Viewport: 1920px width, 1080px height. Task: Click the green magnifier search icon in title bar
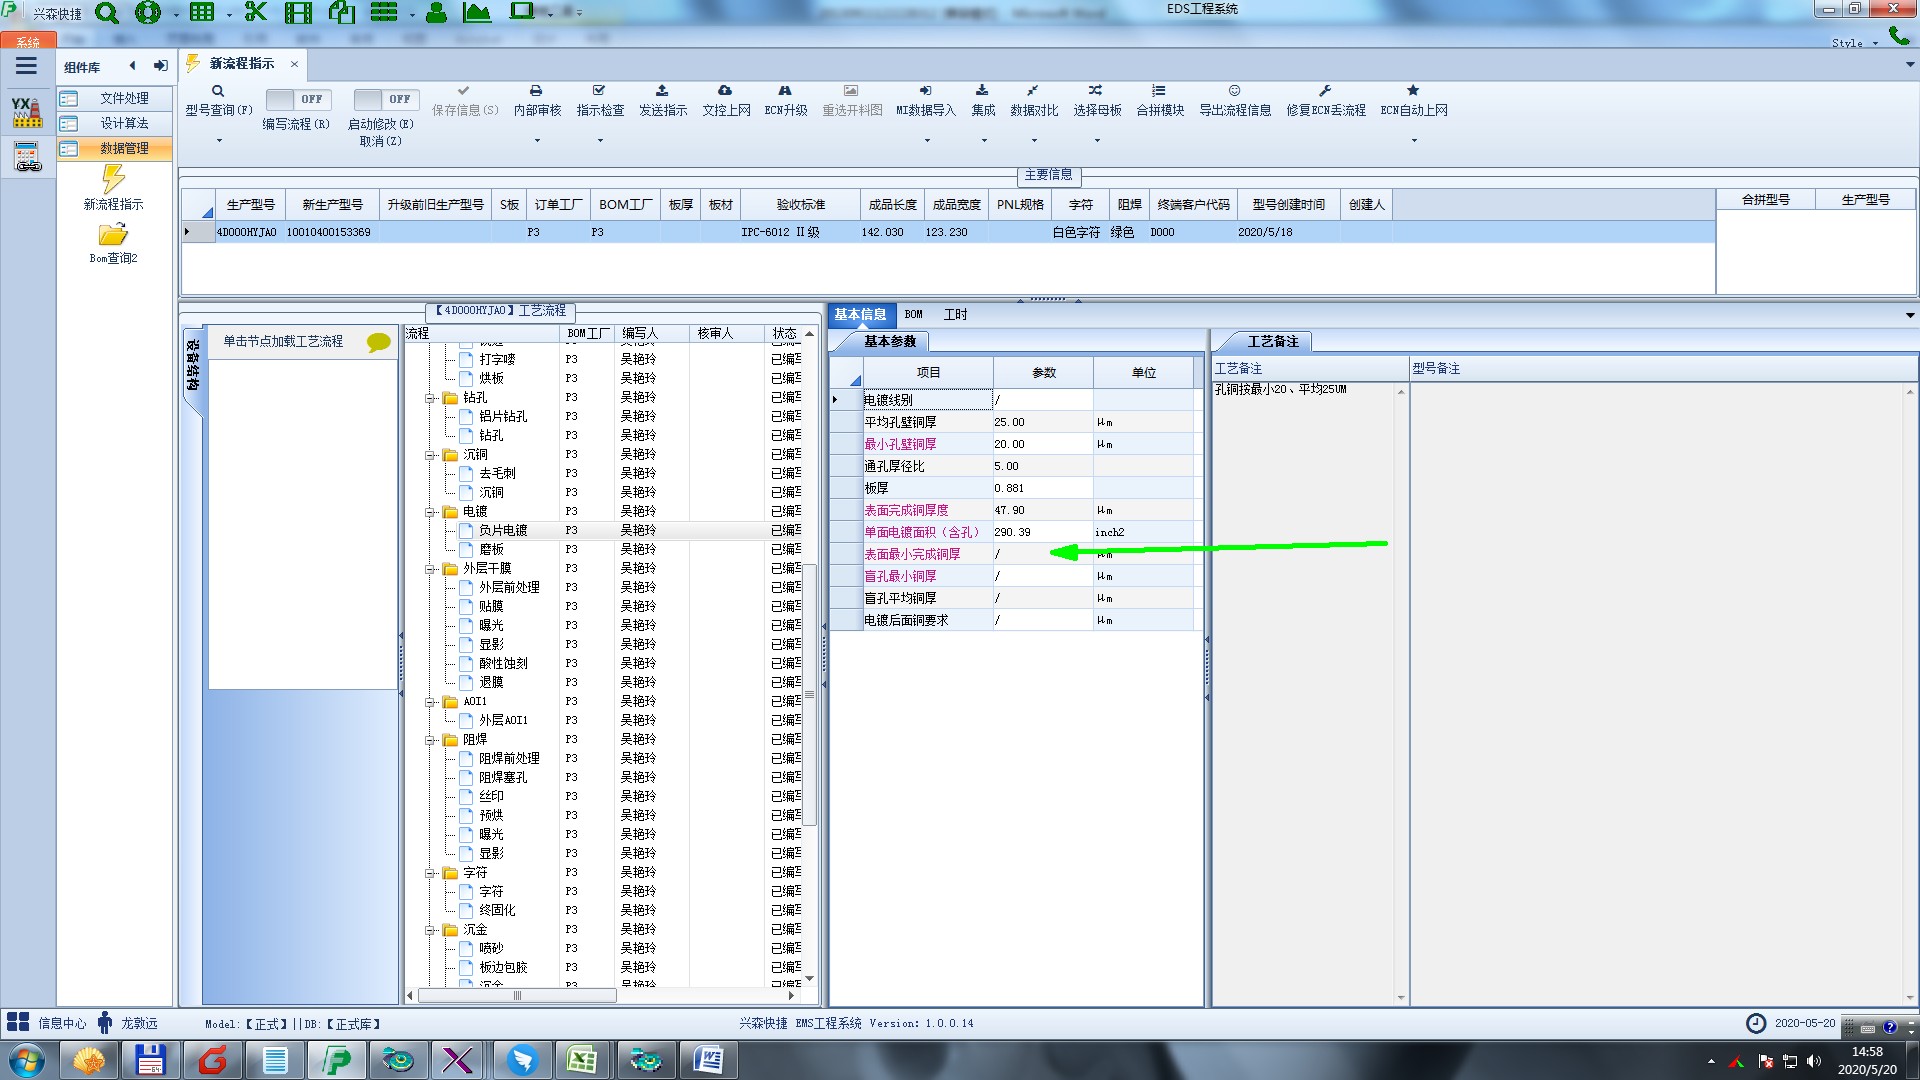106,13
